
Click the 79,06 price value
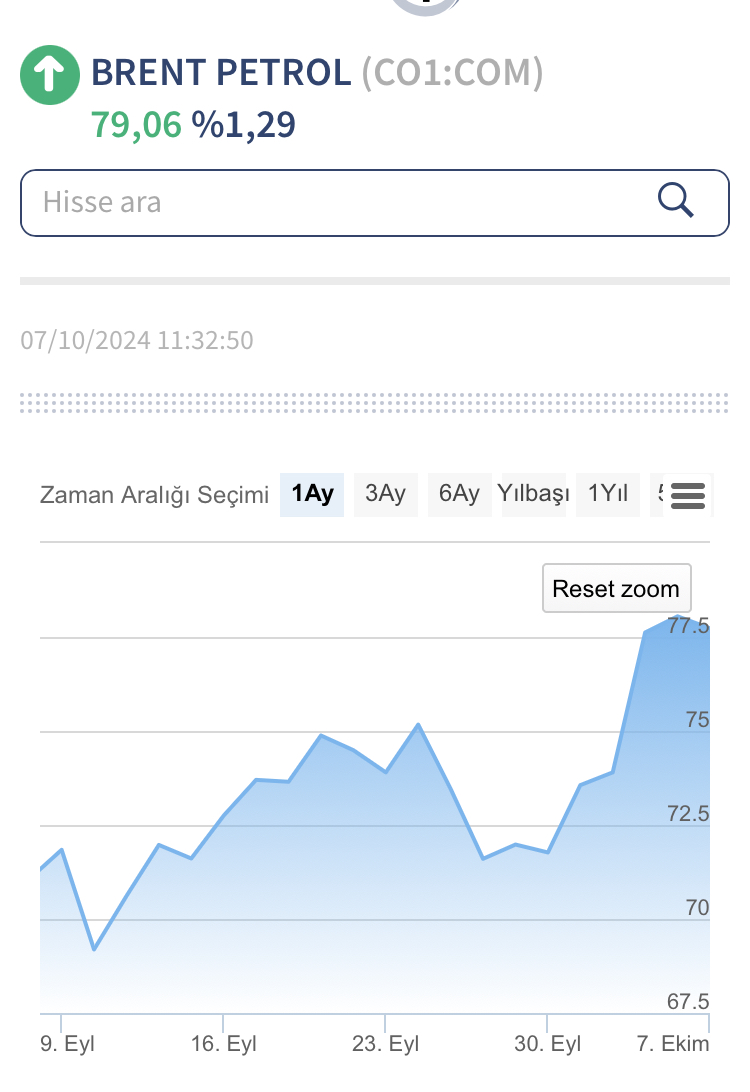[x=136, y=125]
